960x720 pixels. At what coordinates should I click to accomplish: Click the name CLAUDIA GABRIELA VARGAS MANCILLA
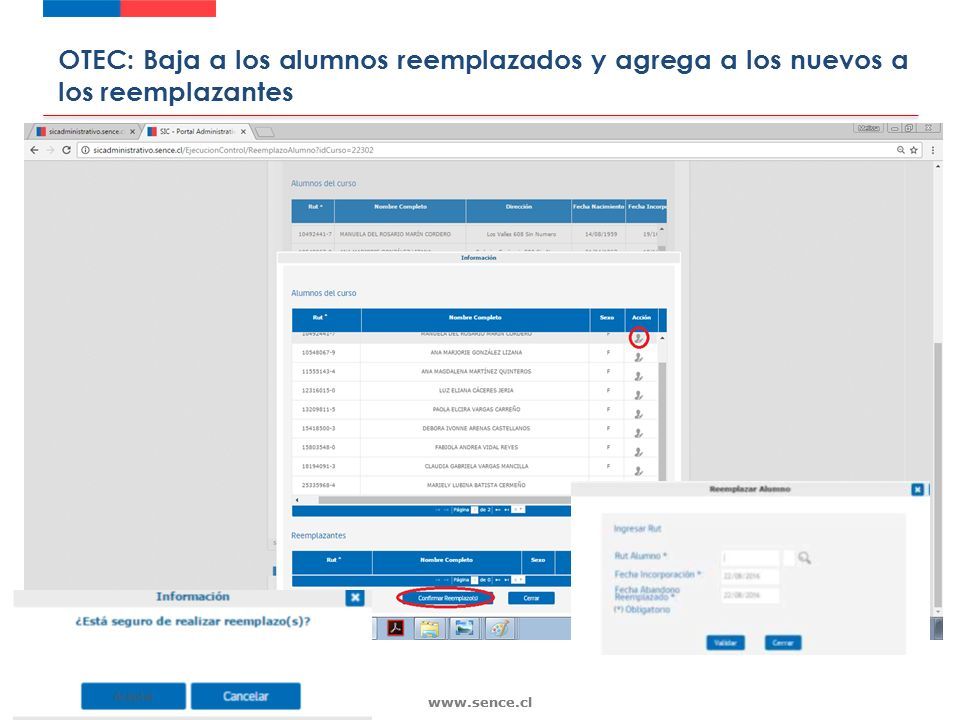point(476,467)
